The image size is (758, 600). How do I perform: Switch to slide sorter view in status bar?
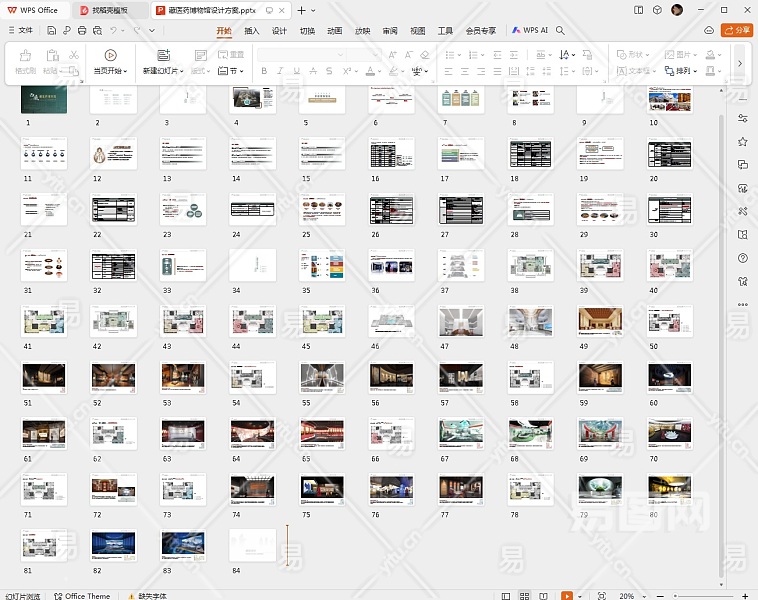tap(524, 595)
